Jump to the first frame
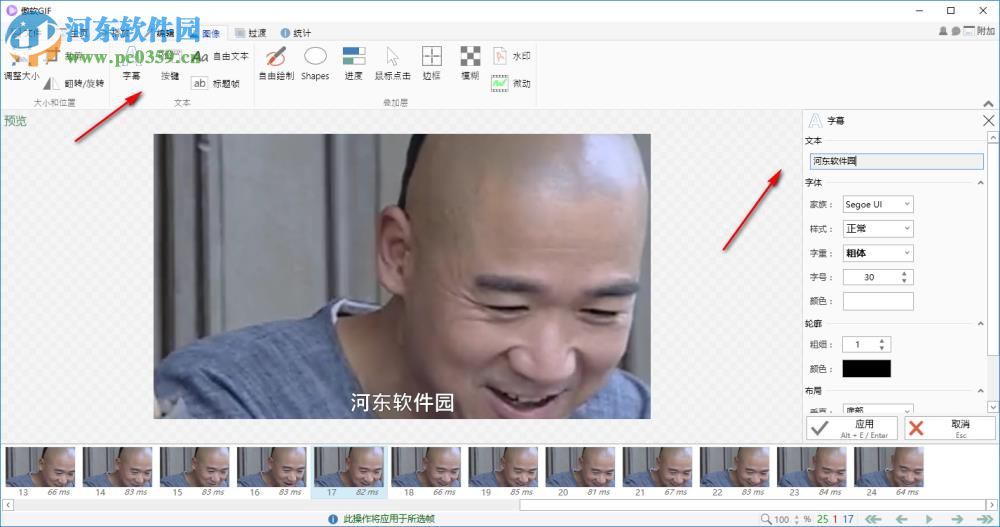Image resolution: width=1000 pixels, height=527 pixels. [x=873, y=519]
